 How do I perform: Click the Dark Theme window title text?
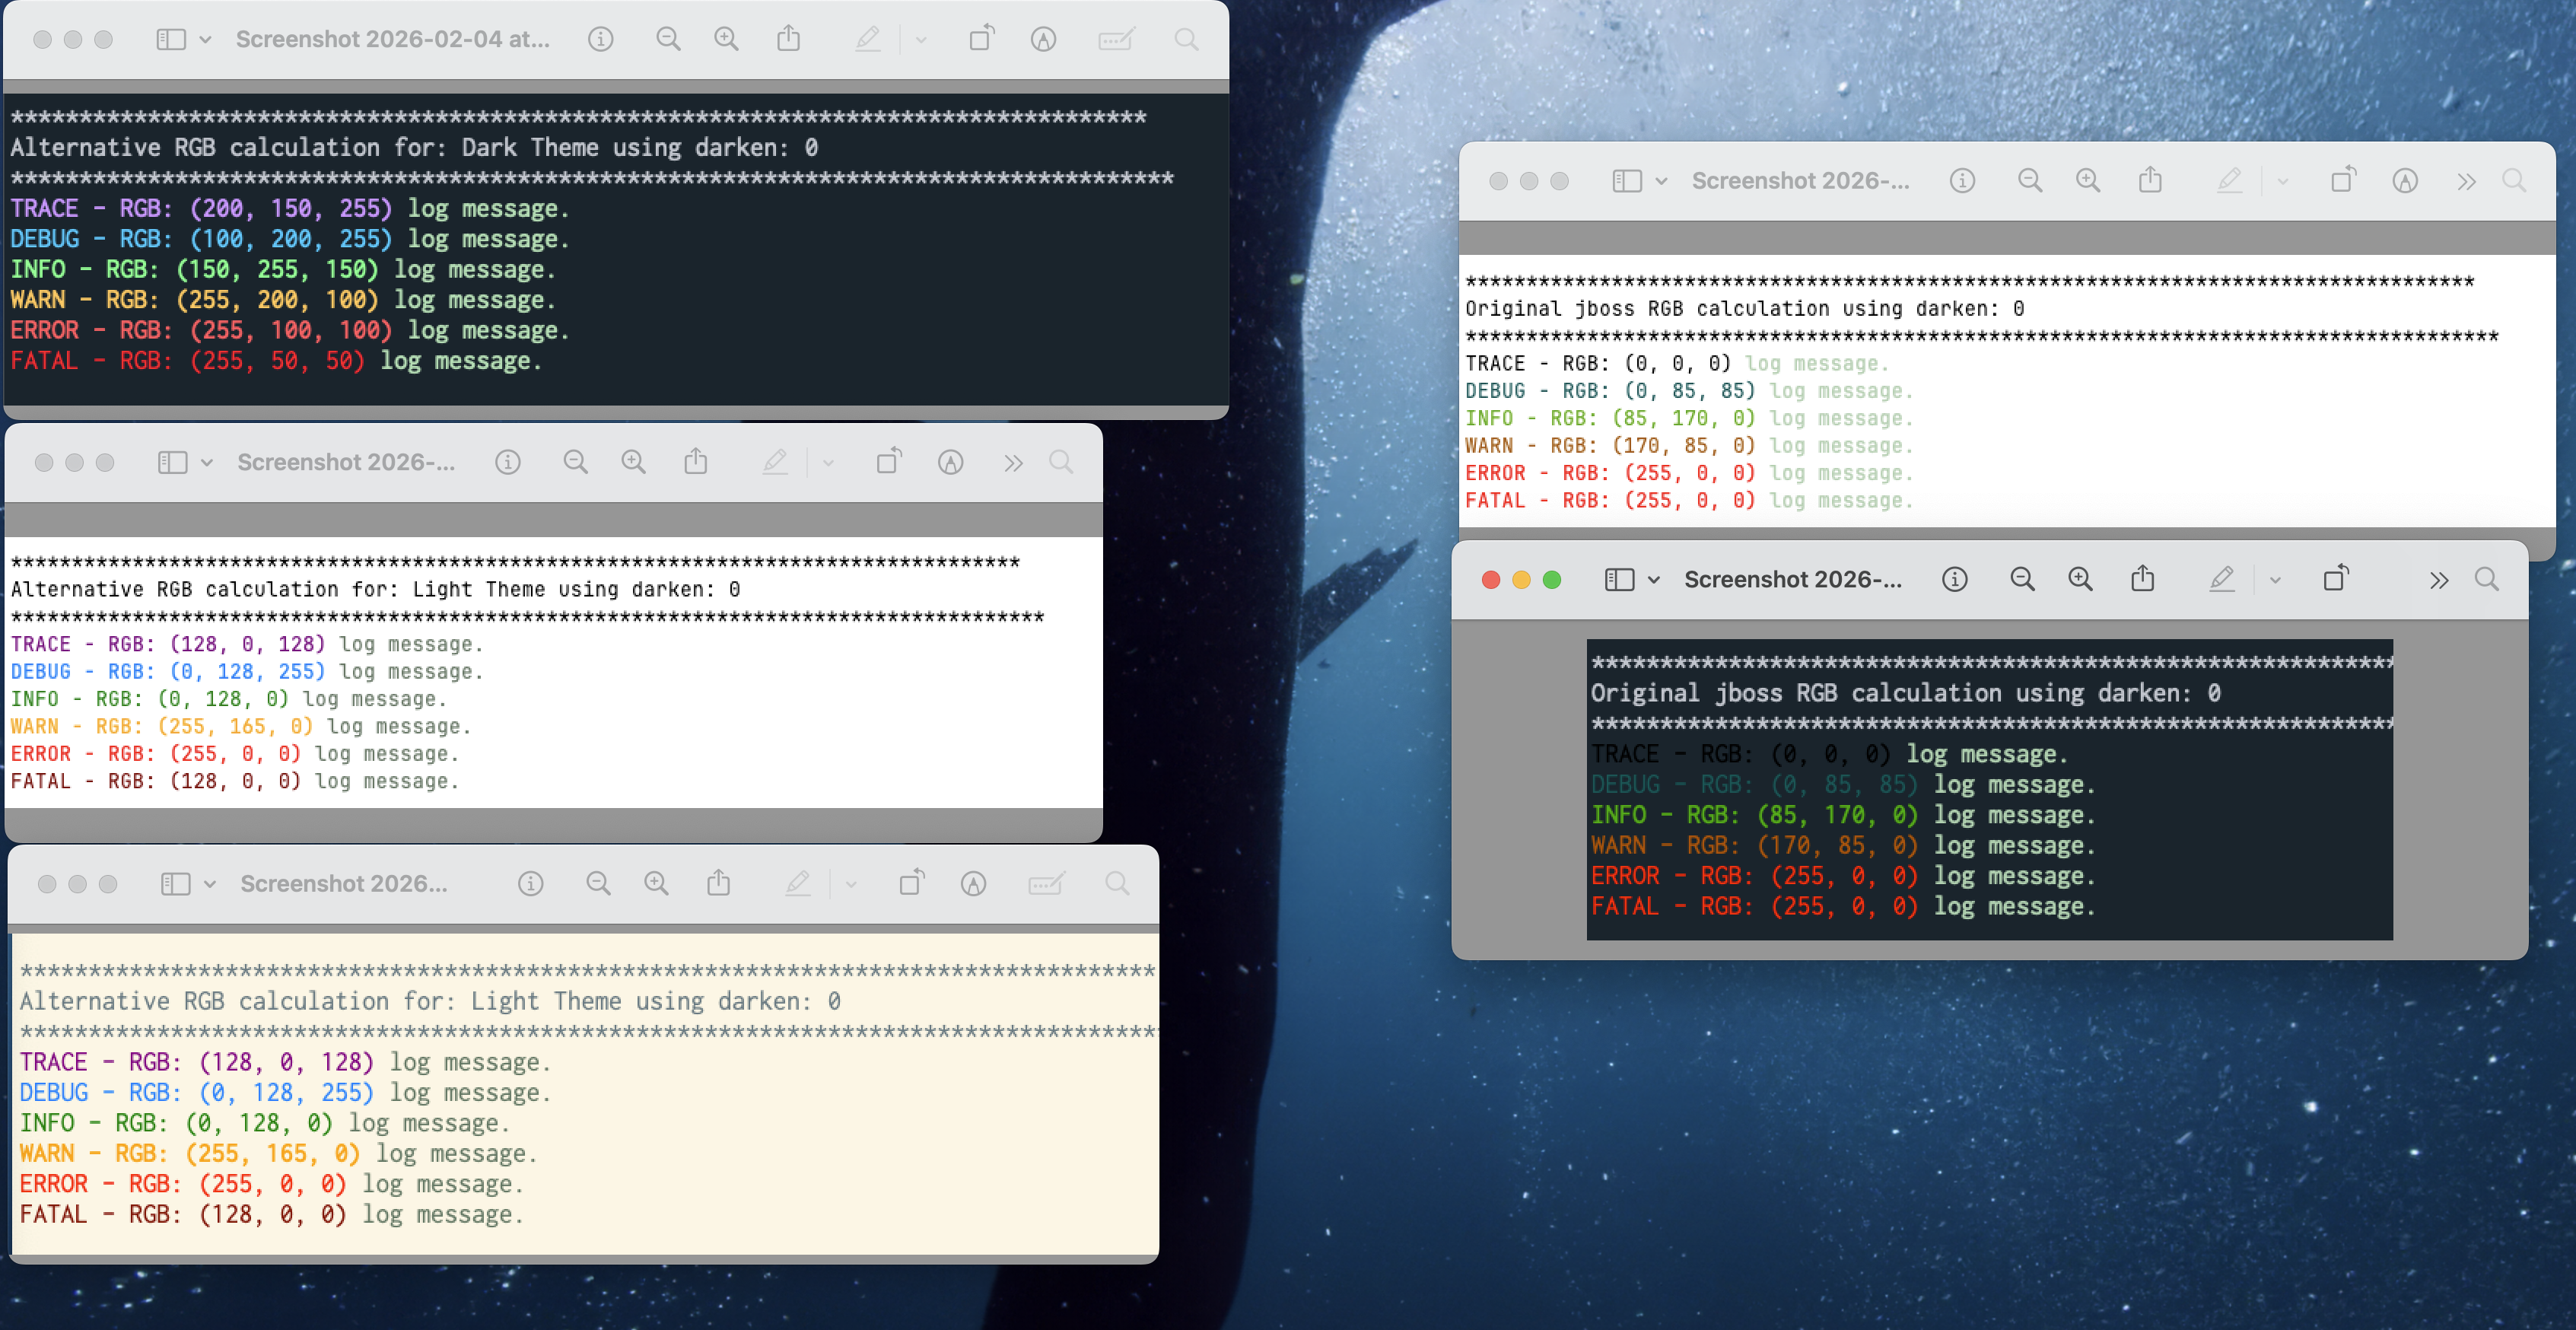[392, 39]
